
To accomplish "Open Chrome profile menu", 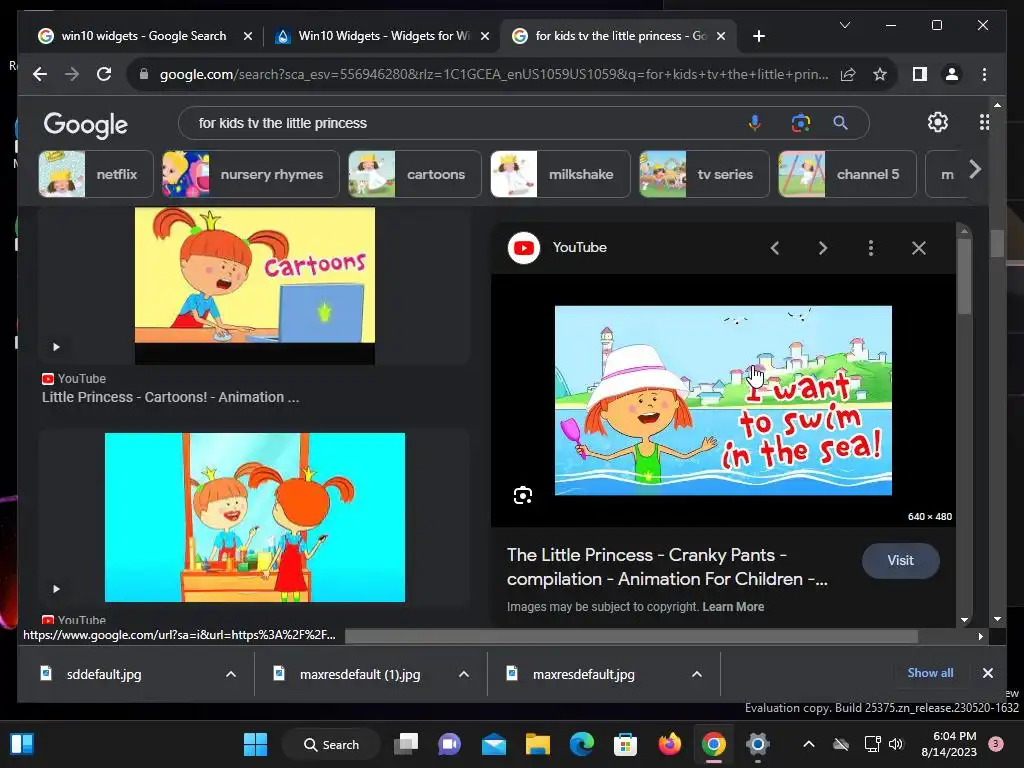I will (952, 74).
